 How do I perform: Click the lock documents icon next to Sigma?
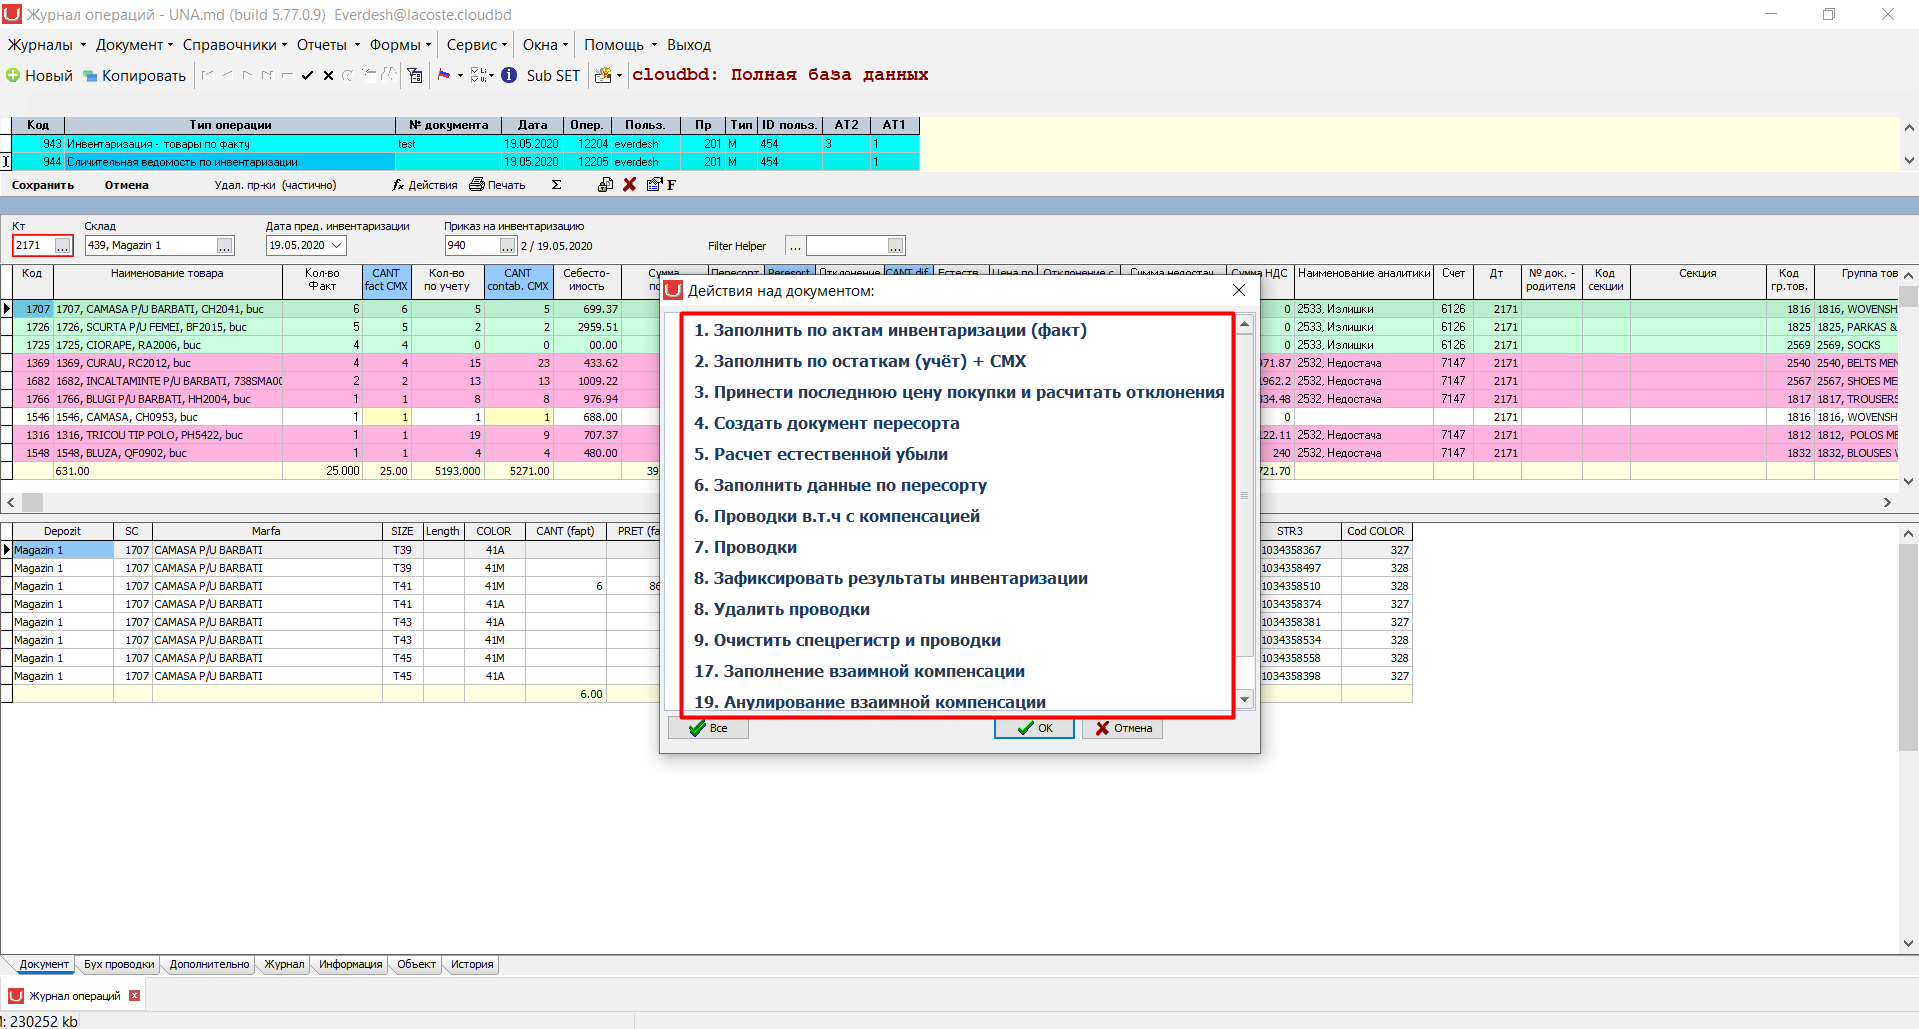tap(605, 185)
